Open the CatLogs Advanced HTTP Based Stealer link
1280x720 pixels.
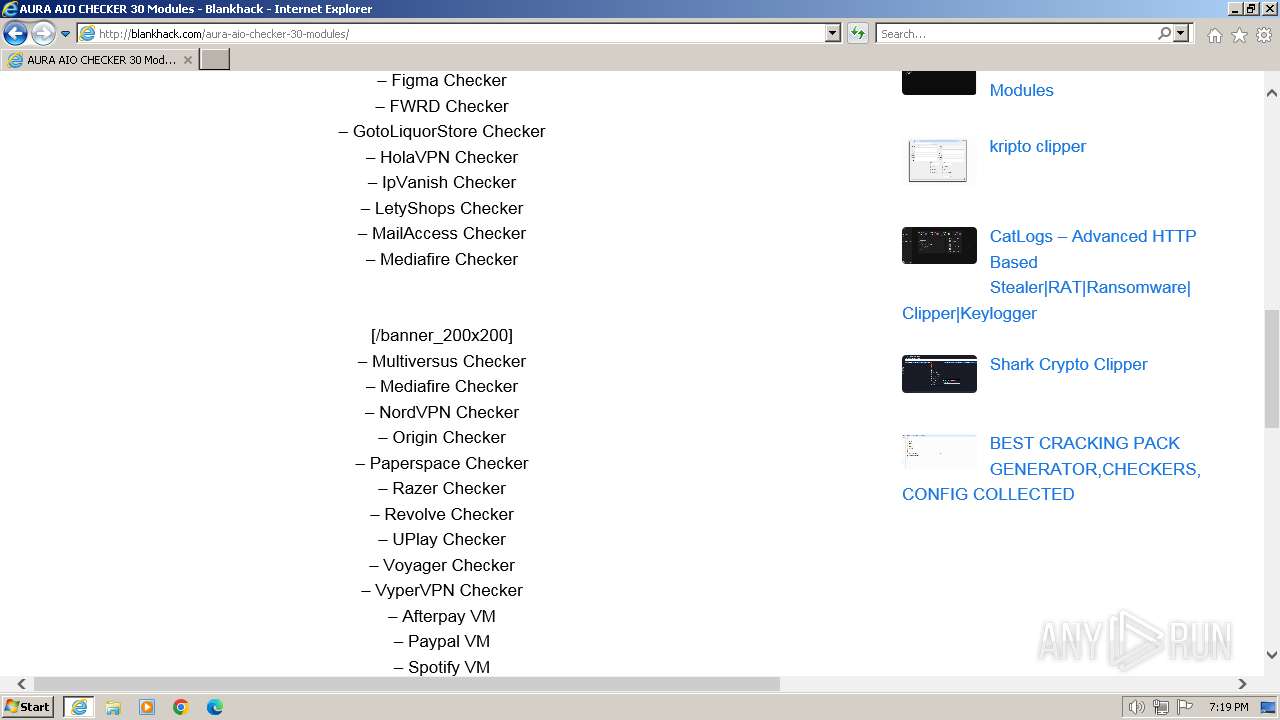coord(1048,275)
